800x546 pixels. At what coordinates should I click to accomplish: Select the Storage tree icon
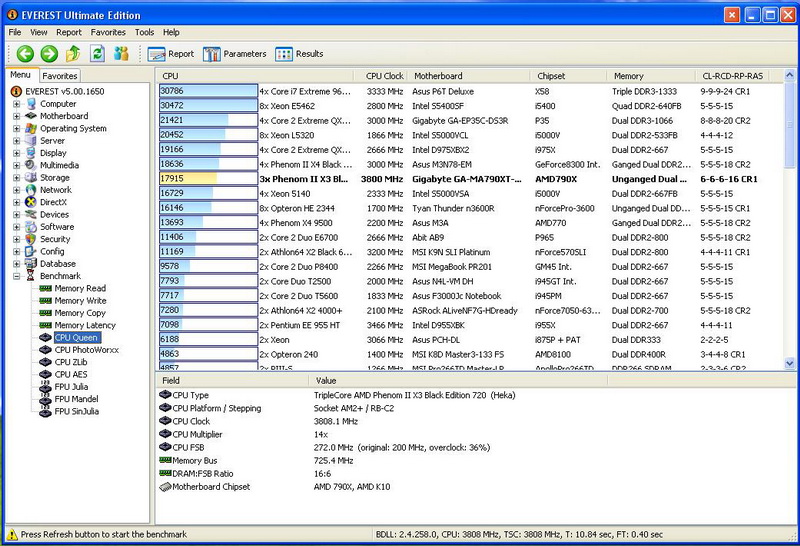31,177
